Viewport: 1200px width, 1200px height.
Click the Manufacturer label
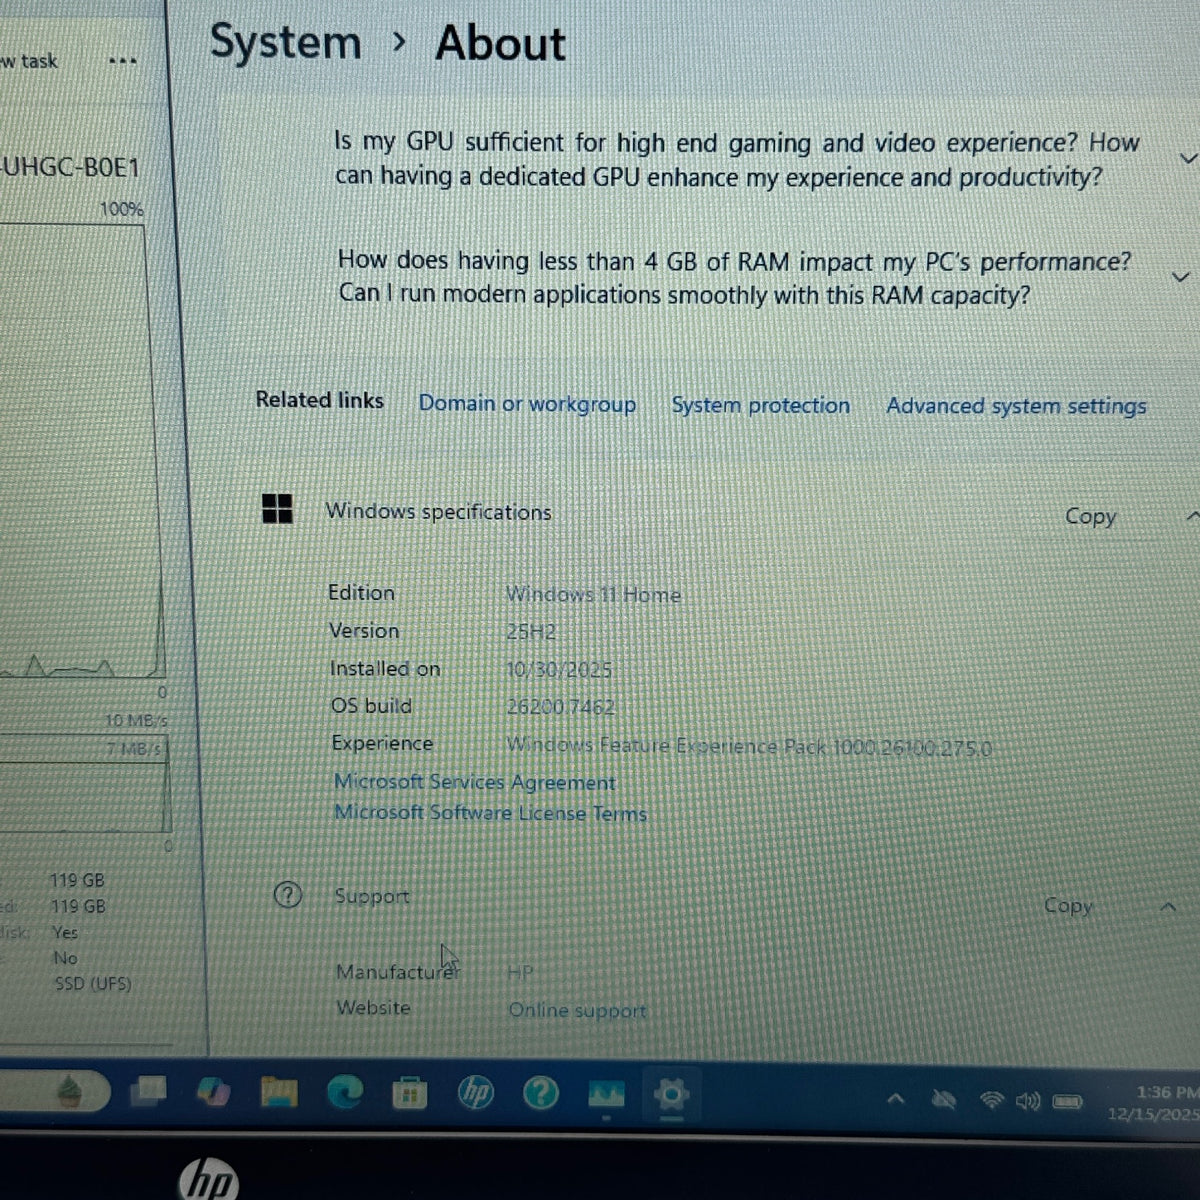point(398,971)
